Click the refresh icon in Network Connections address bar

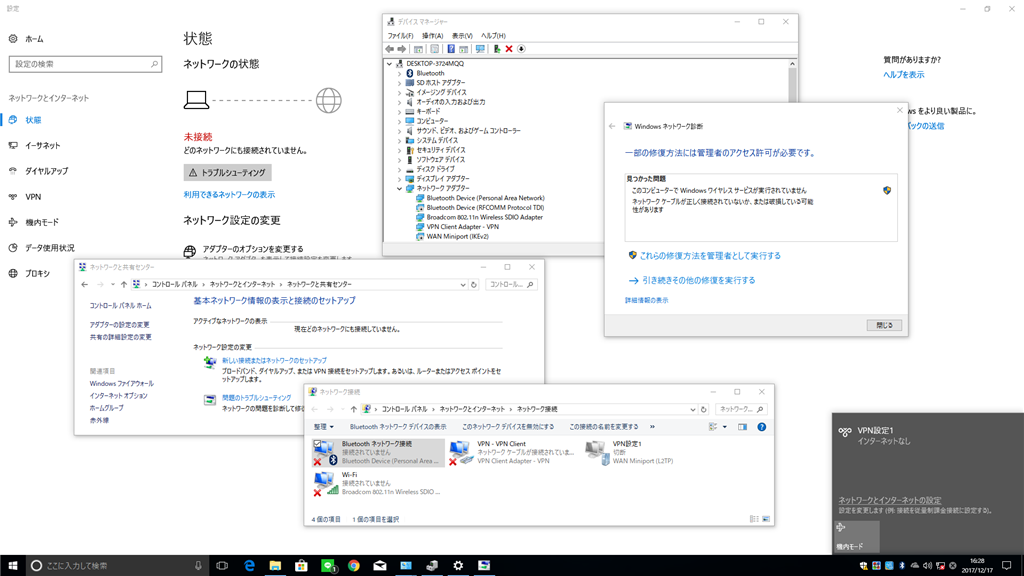point(703,409)
